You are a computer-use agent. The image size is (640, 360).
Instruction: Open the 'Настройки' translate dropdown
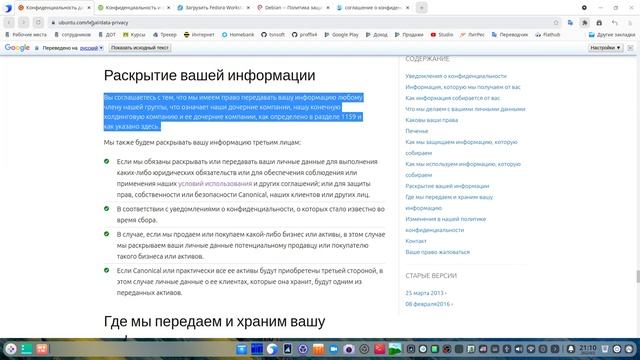[x=605, y=48]
